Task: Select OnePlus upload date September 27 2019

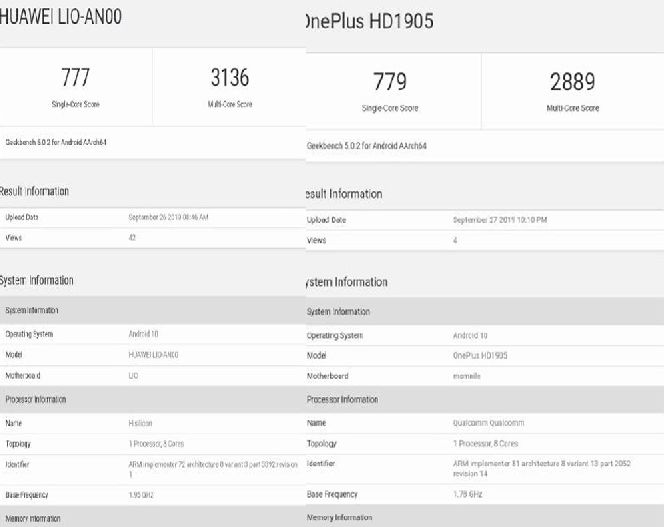Action: tap(500, 220)
